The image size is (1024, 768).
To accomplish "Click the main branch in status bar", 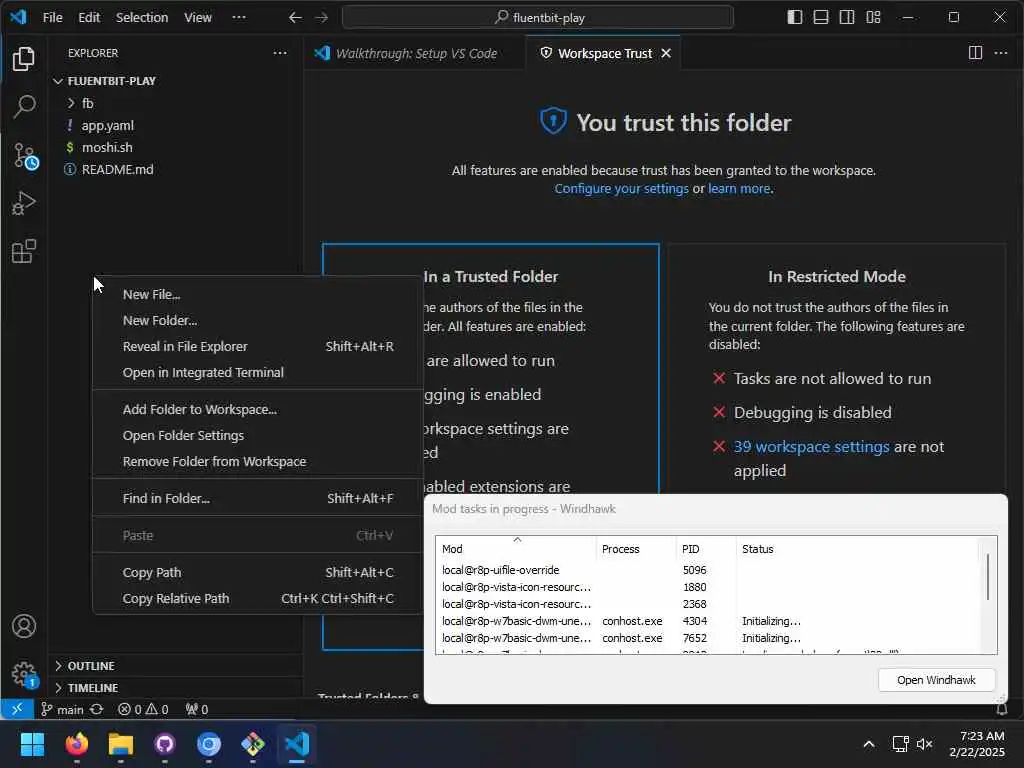I will pyautogui.click(x=63, y=709).
